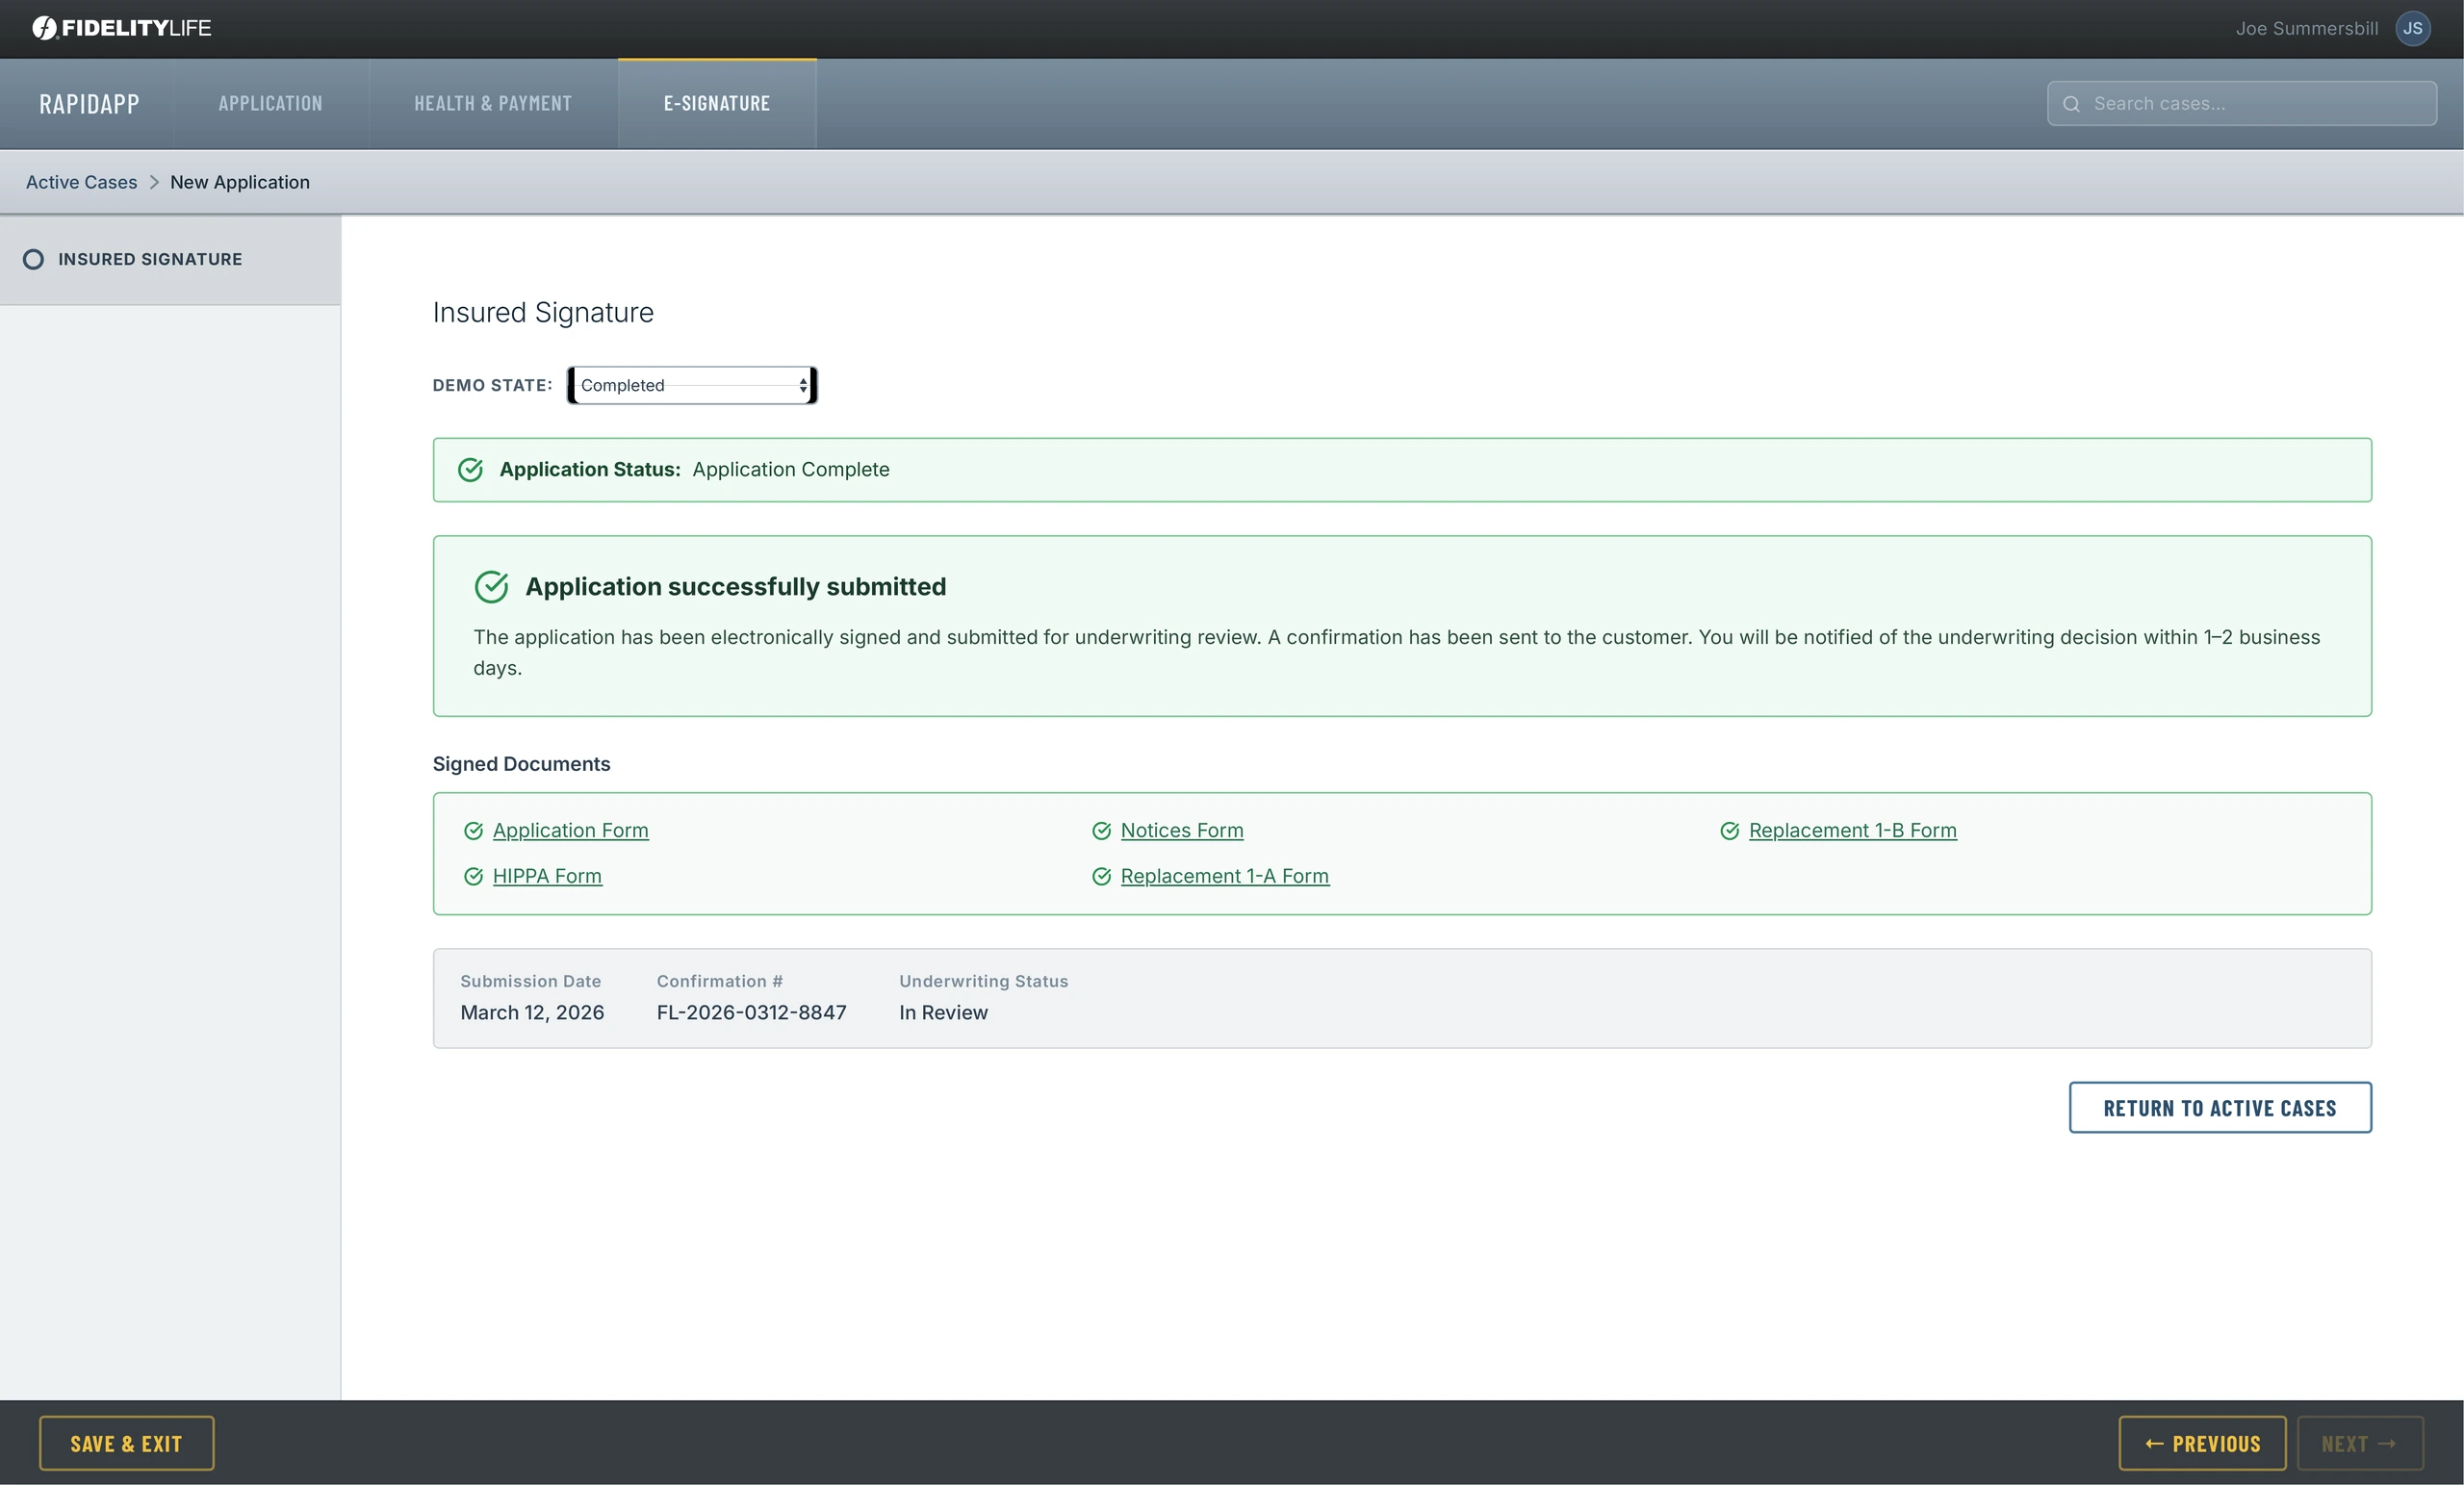The width and height of the screenshot is (2464, 1485).
Task: Open the Application Form document
Action: coord(570,831)
